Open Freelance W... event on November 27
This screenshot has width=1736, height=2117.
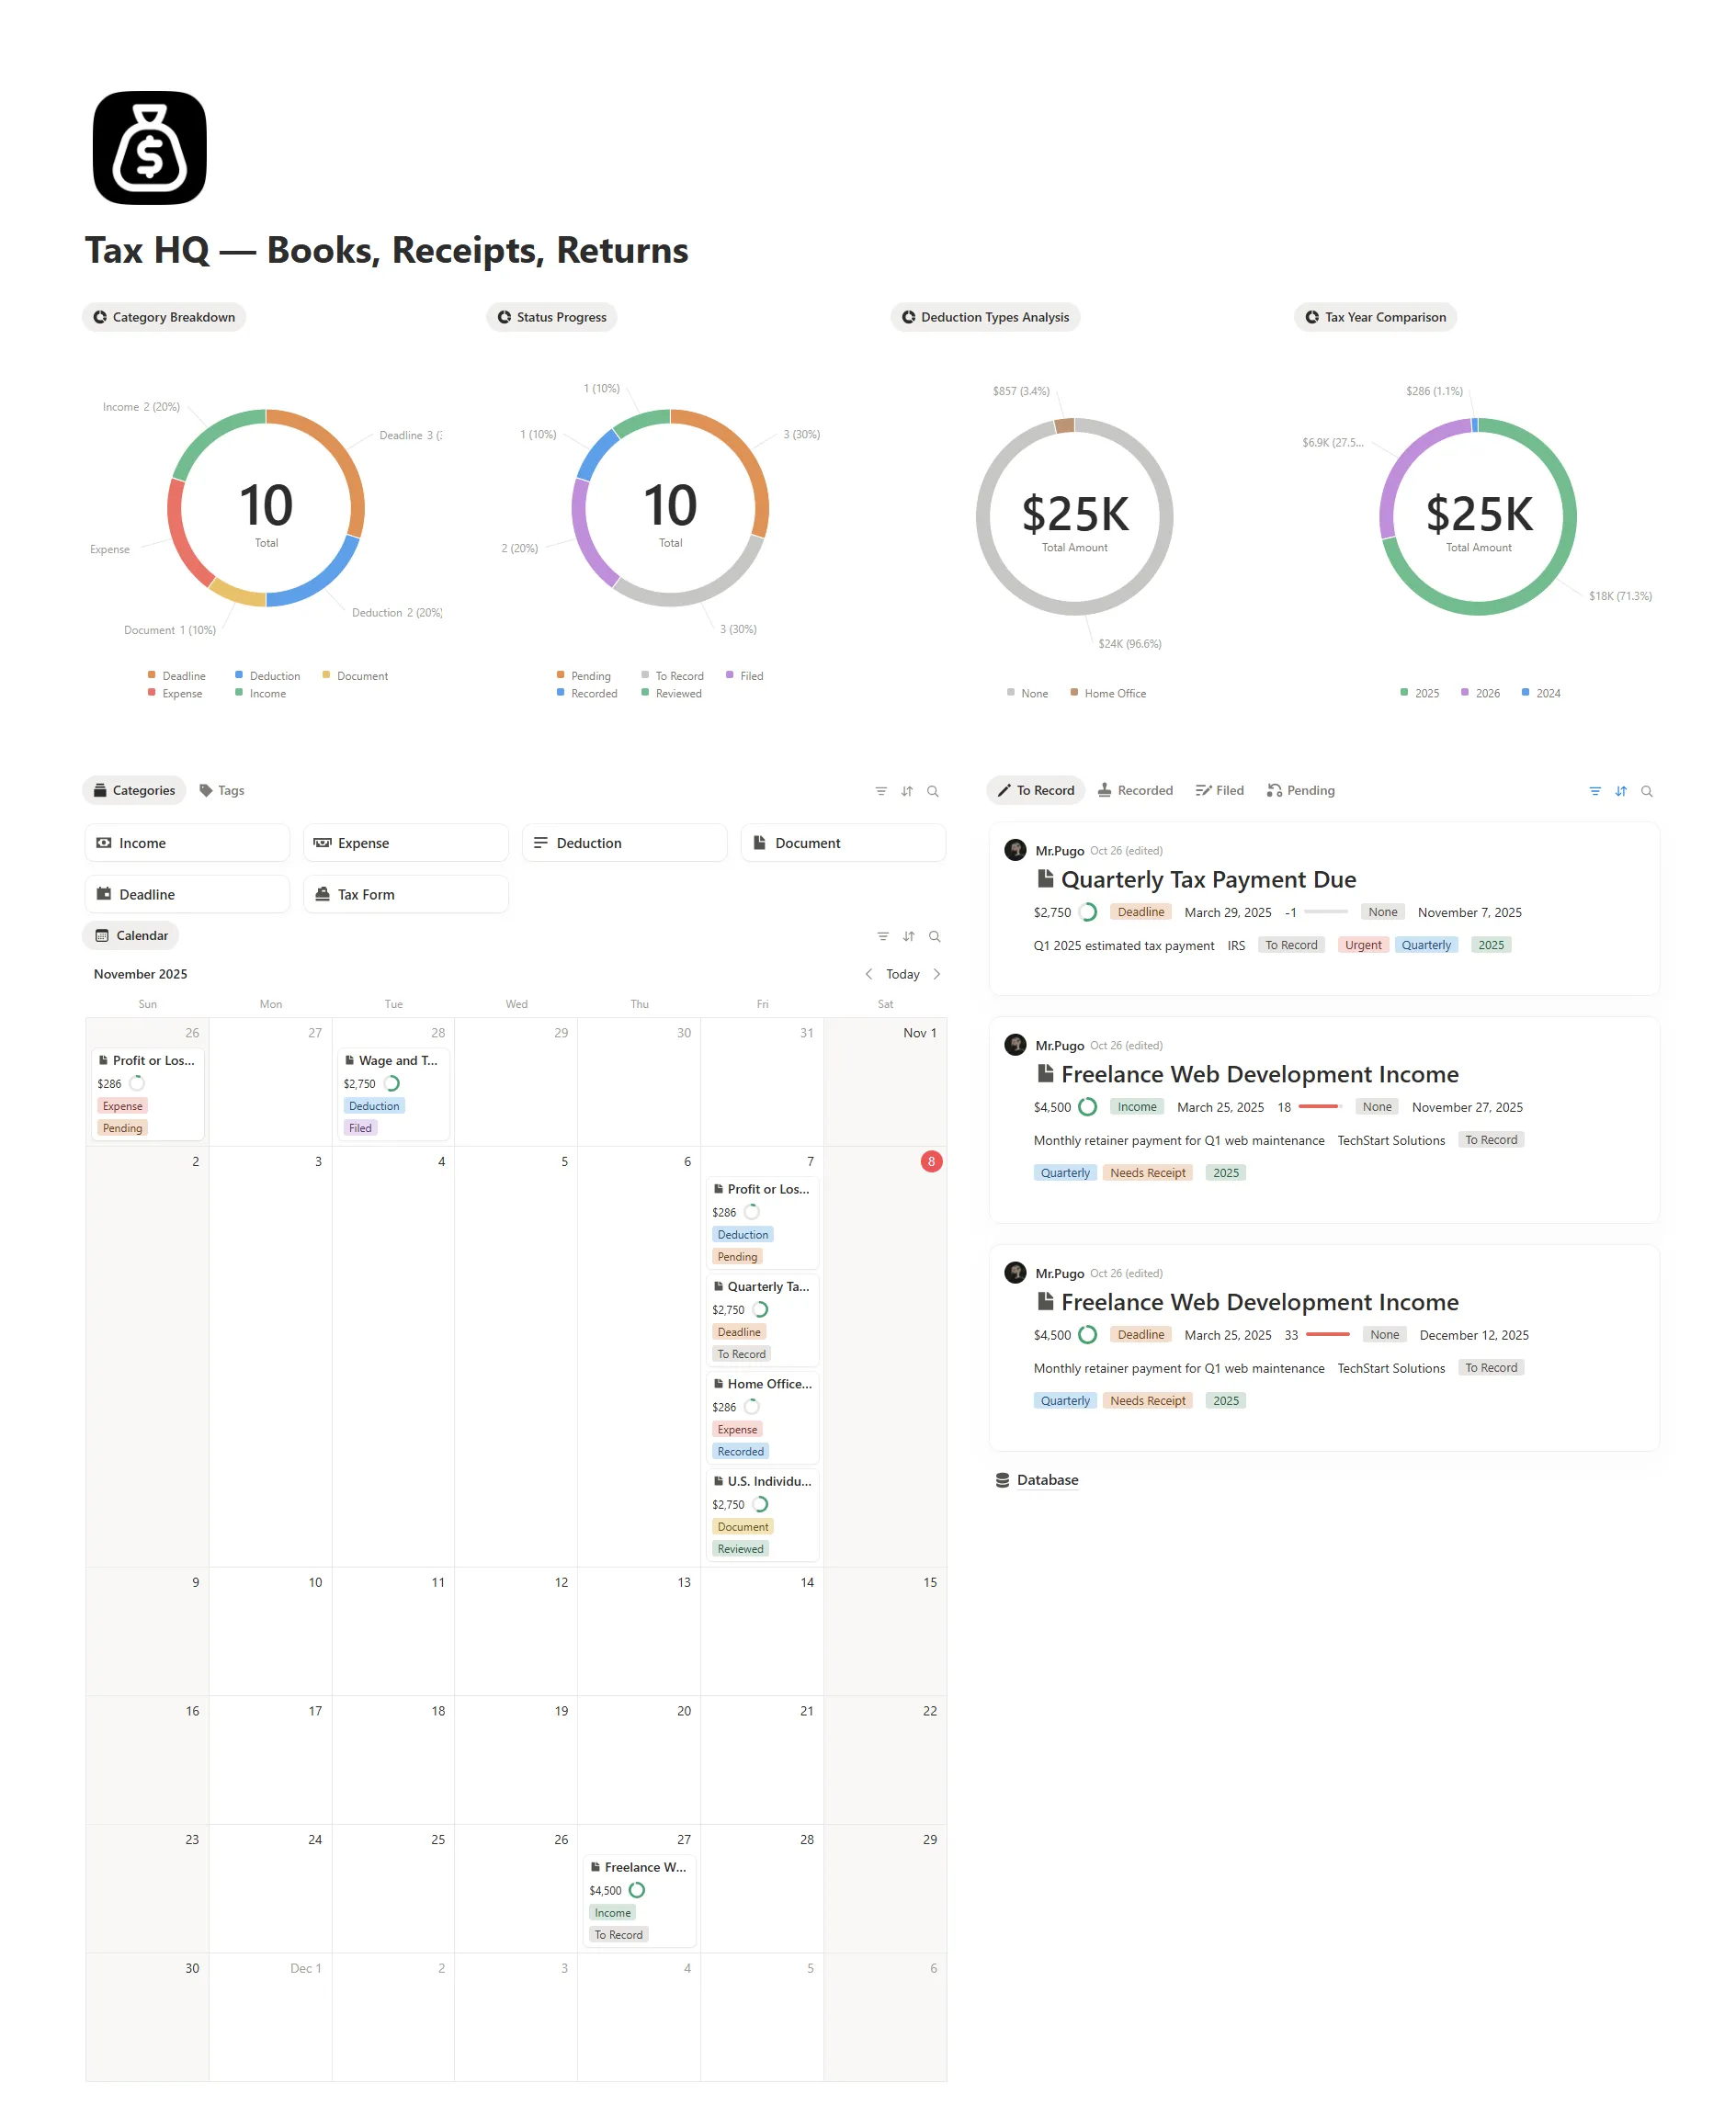point(644,1867)
